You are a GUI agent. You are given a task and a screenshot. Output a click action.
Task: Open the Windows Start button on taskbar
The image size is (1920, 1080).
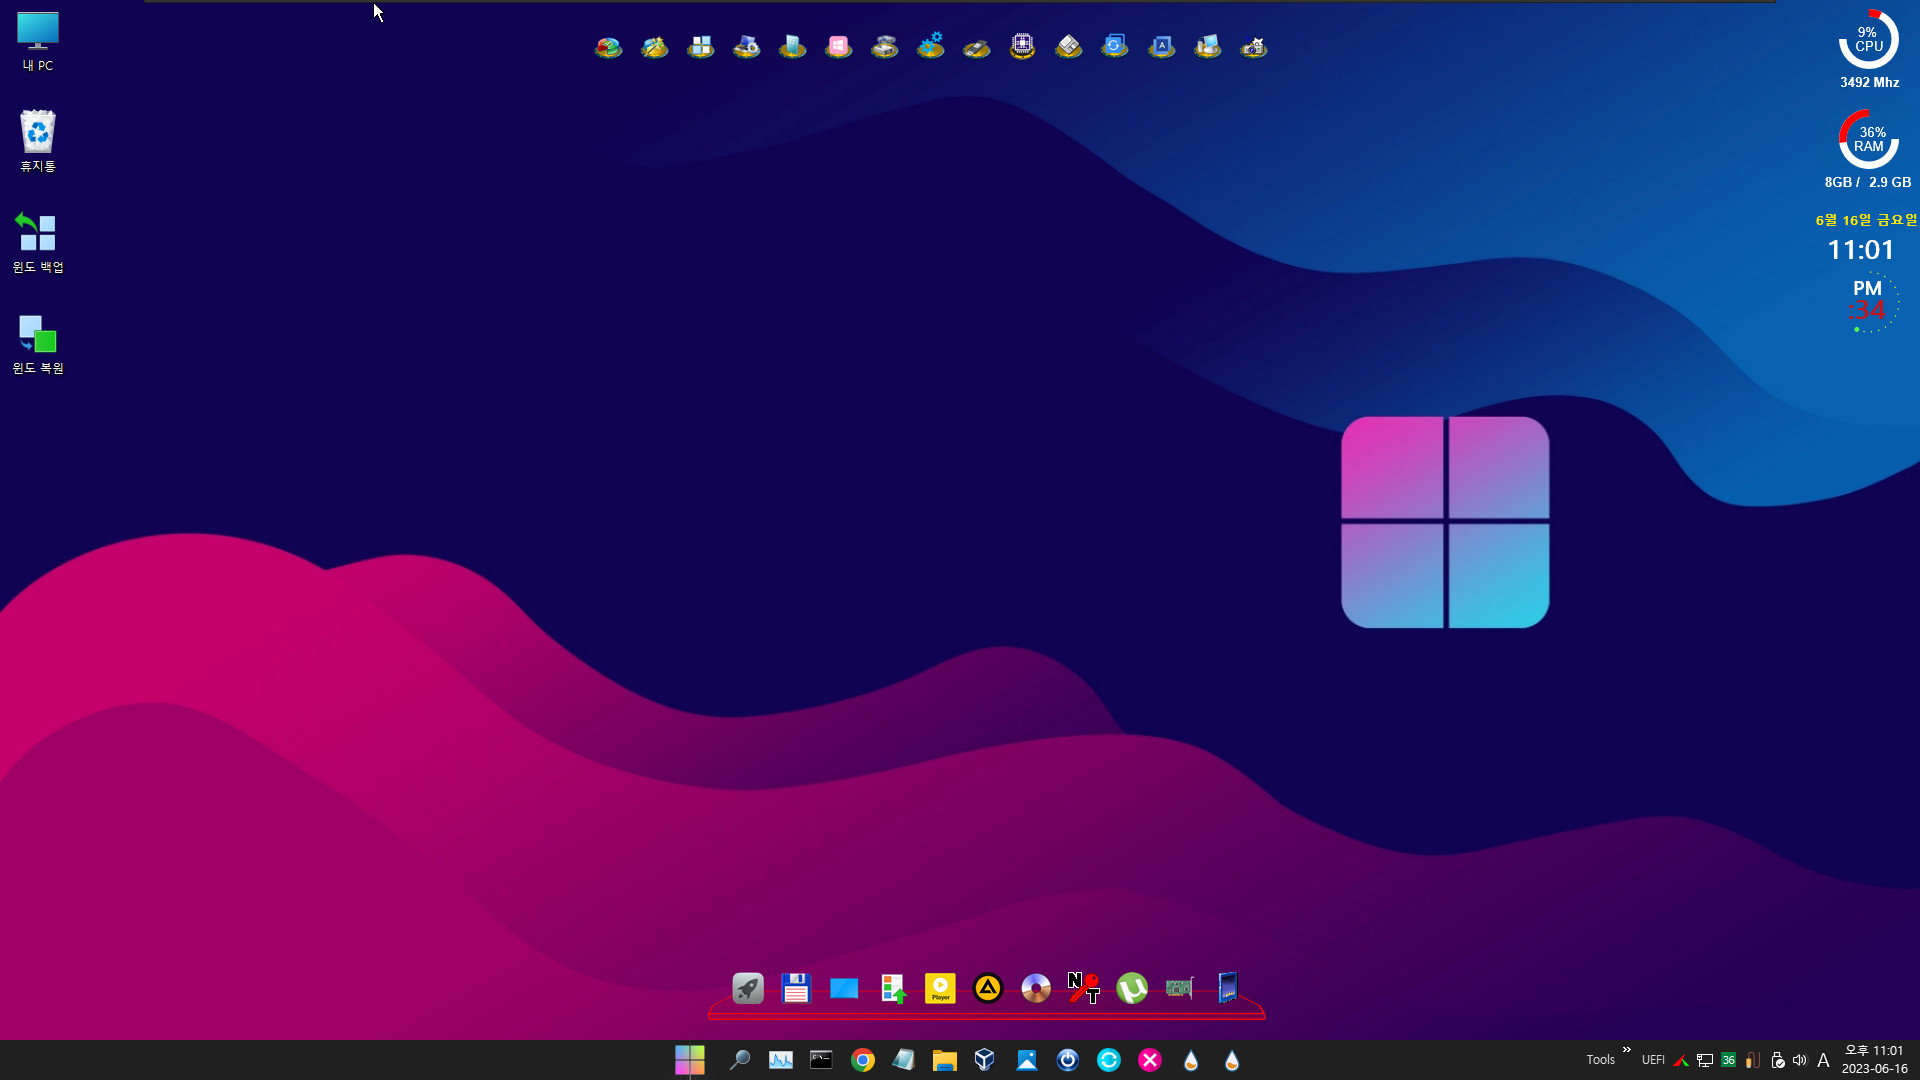pos(690,1060)
